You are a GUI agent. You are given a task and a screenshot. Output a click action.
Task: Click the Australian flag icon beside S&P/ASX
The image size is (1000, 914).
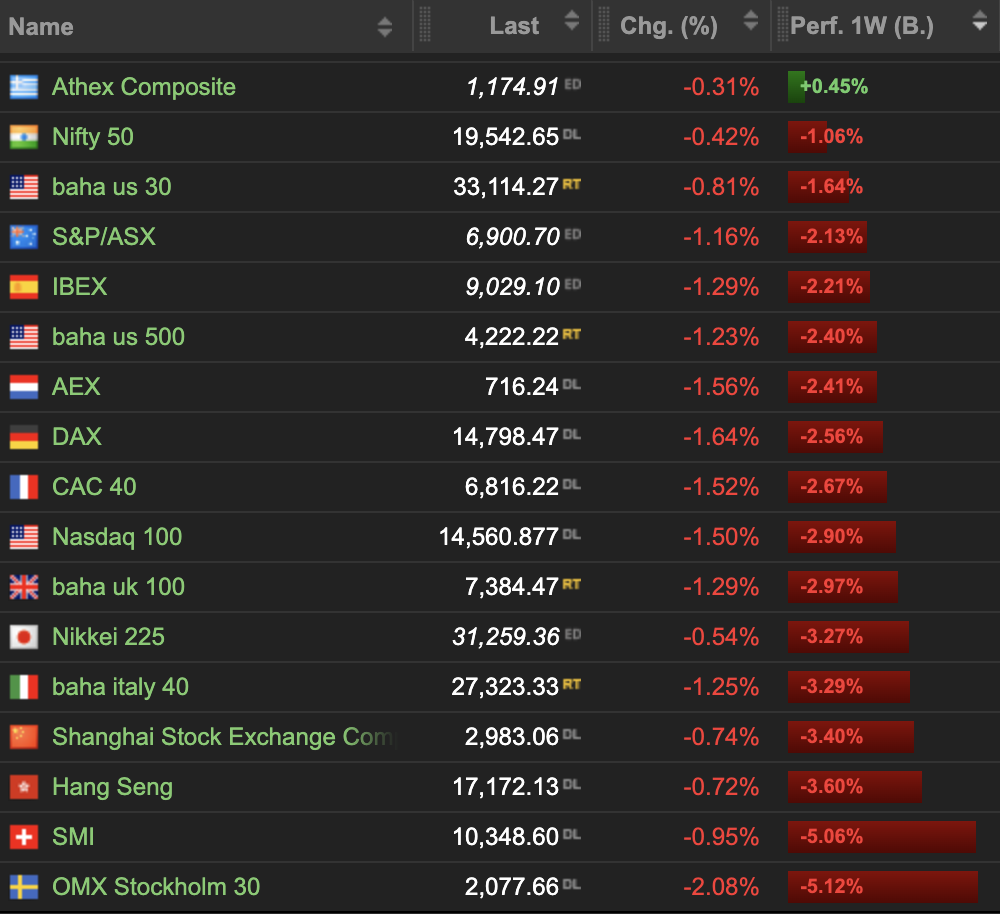24,237
